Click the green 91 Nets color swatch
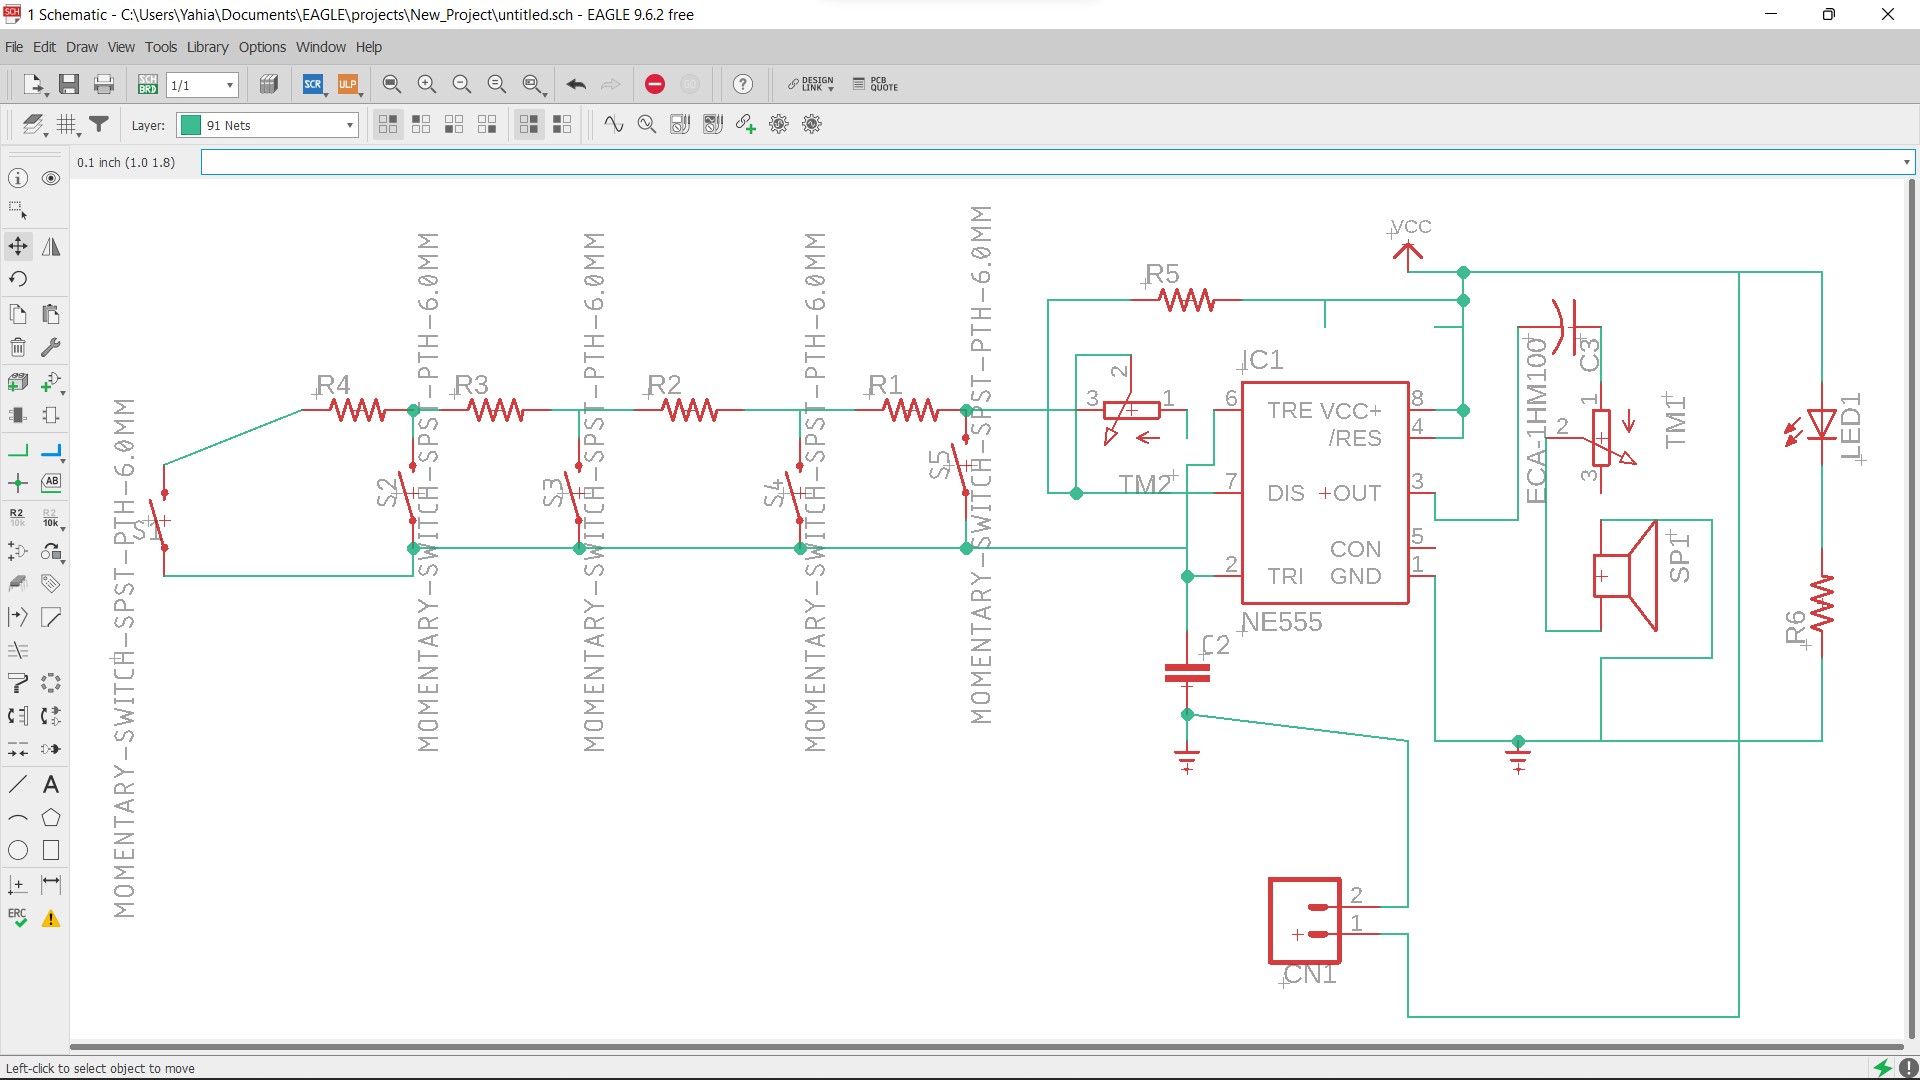The width and height of the screenshot is (1920, 1080). point(190,125)
